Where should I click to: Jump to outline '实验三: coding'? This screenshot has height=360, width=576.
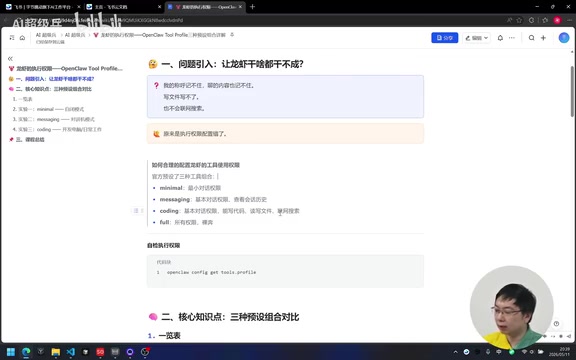click(x=57, y=129)
